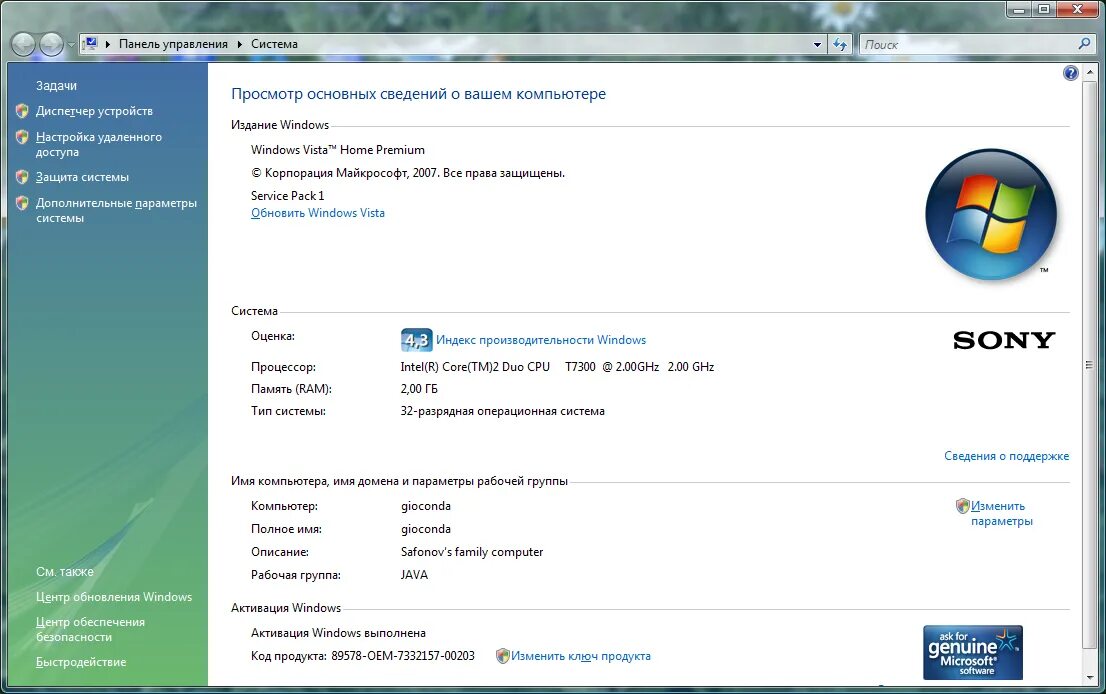Screen dimensions: 1106x694
Task: Click Windows Vista Home Premium edition text
Action: point(338,150)
